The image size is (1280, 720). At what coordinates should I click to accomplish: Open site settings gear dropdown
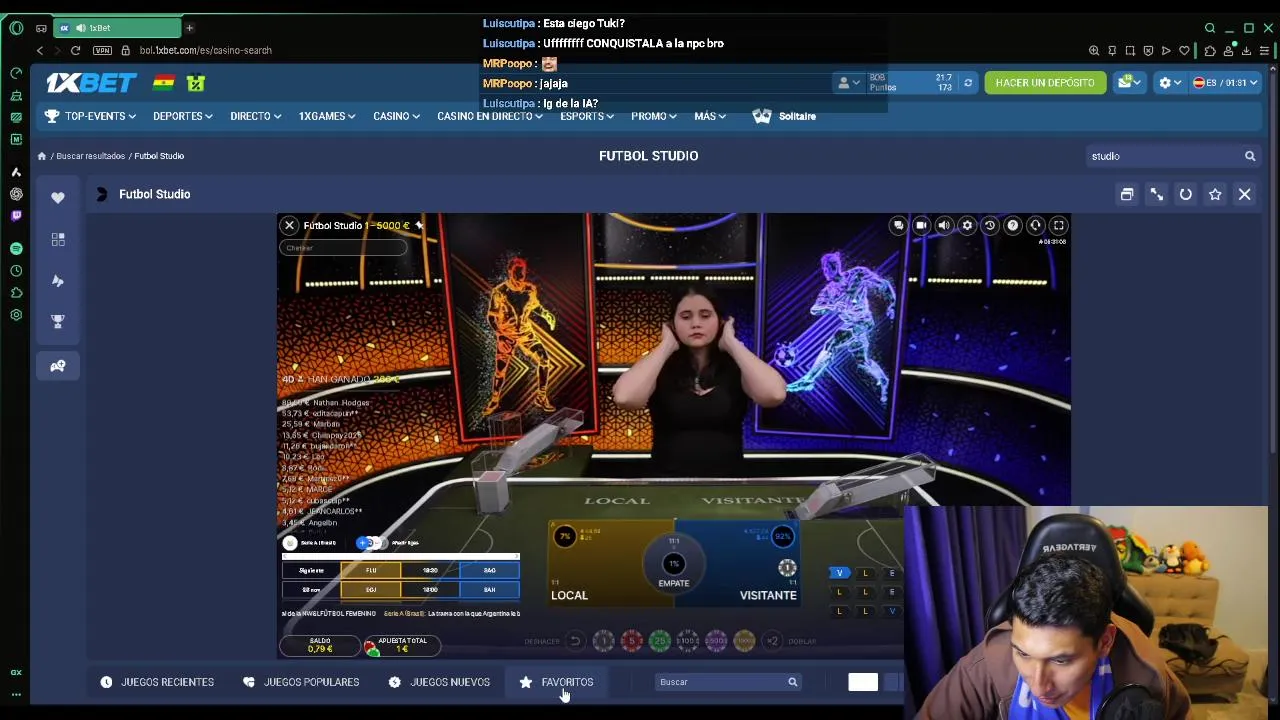point(1170,83)
